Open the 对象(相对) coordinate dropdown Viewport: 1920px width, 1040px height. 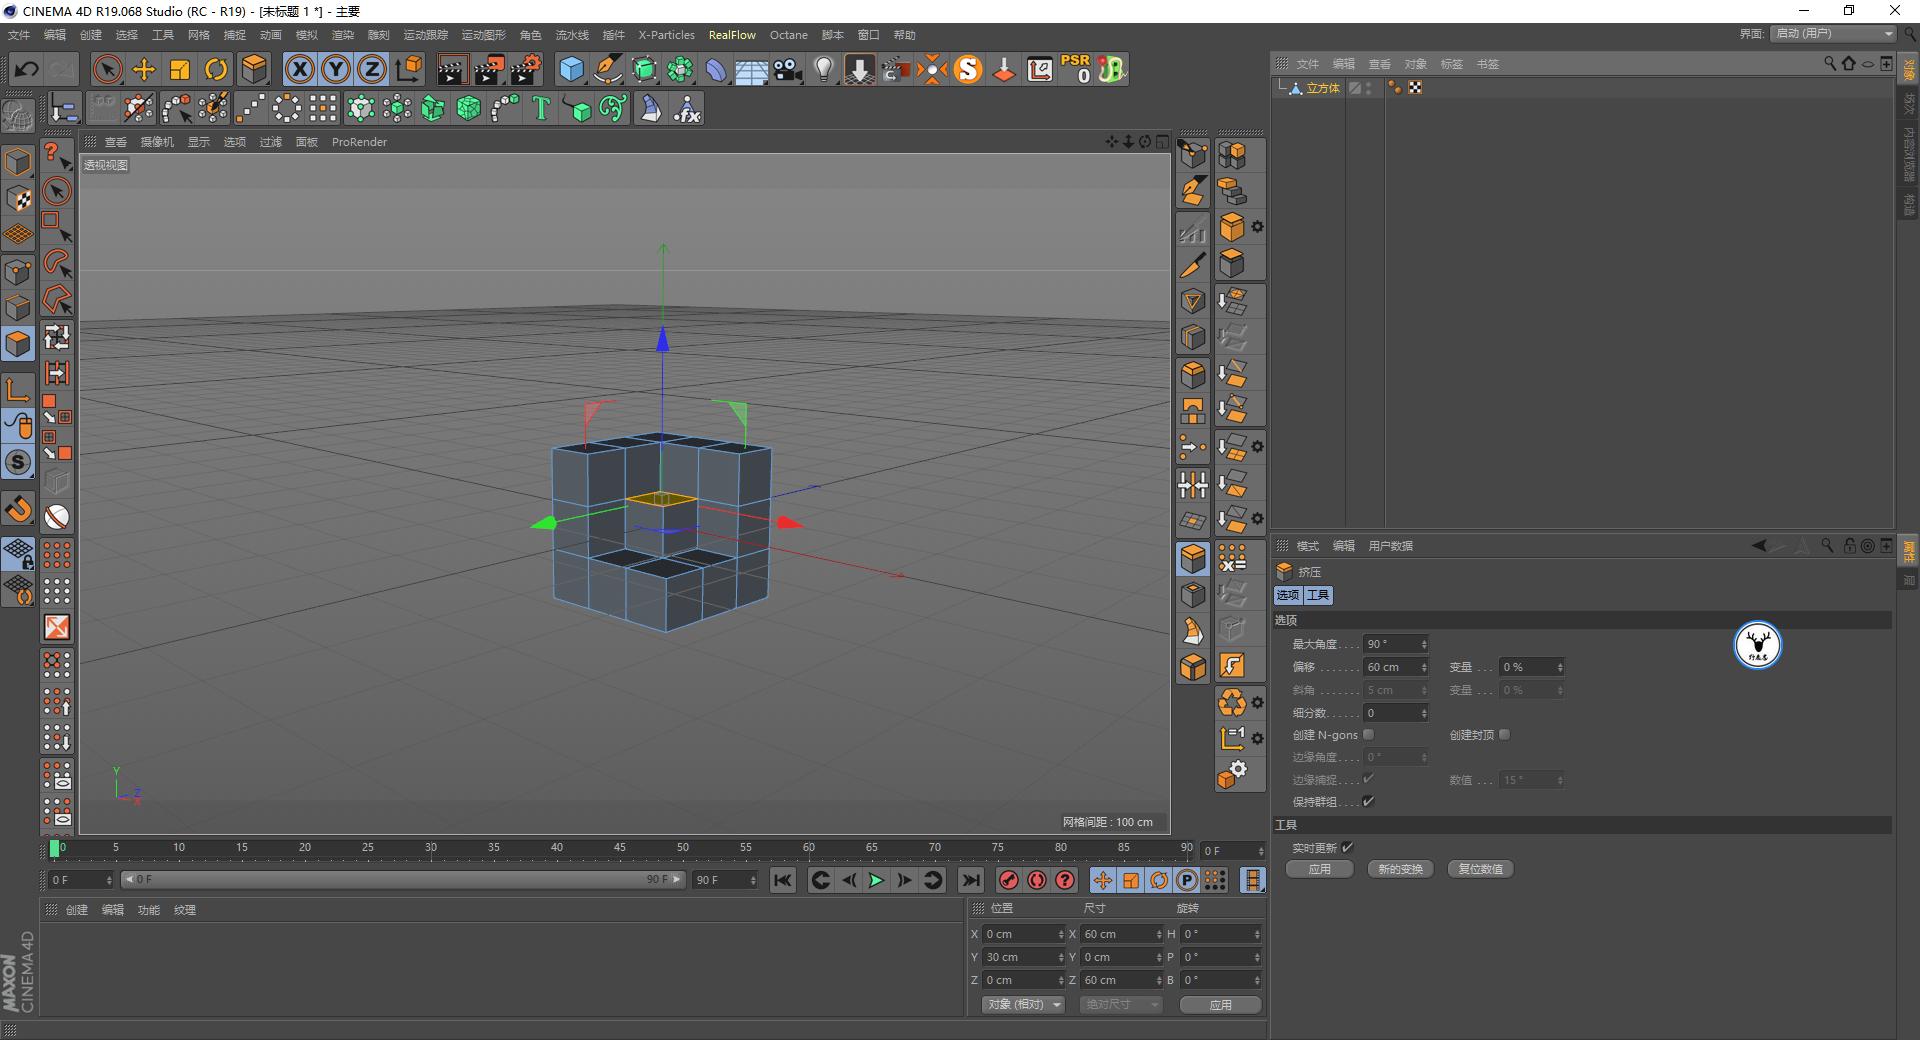click(x=1022, y=1004)
